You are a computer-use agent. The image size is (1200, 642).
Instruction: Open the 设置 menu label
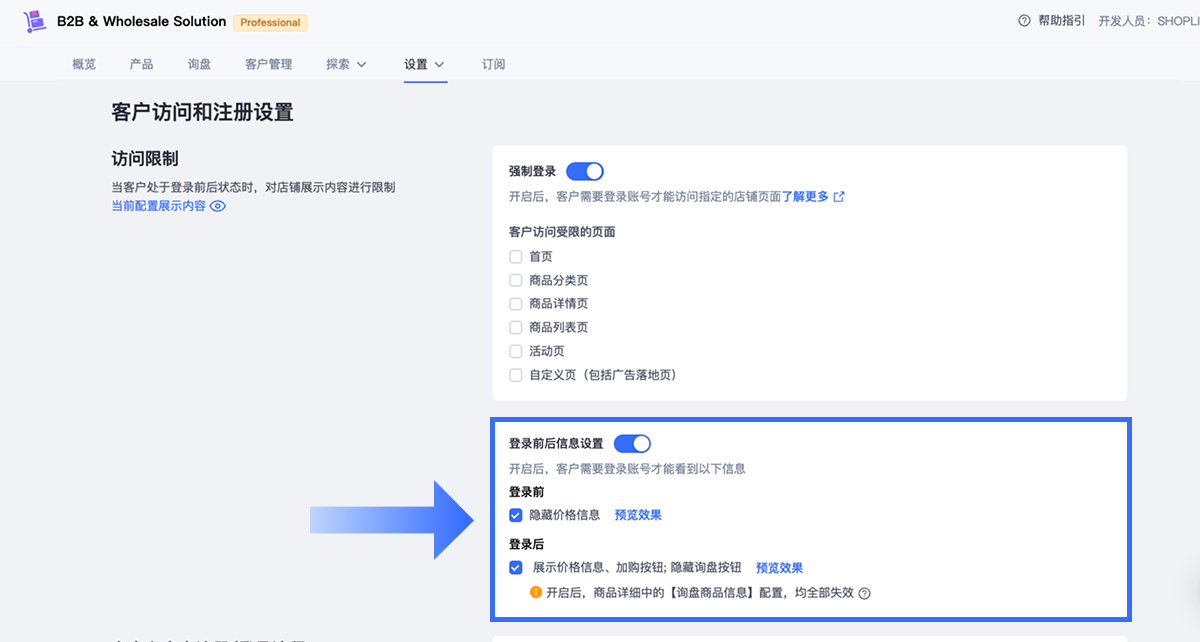[416, 64]
